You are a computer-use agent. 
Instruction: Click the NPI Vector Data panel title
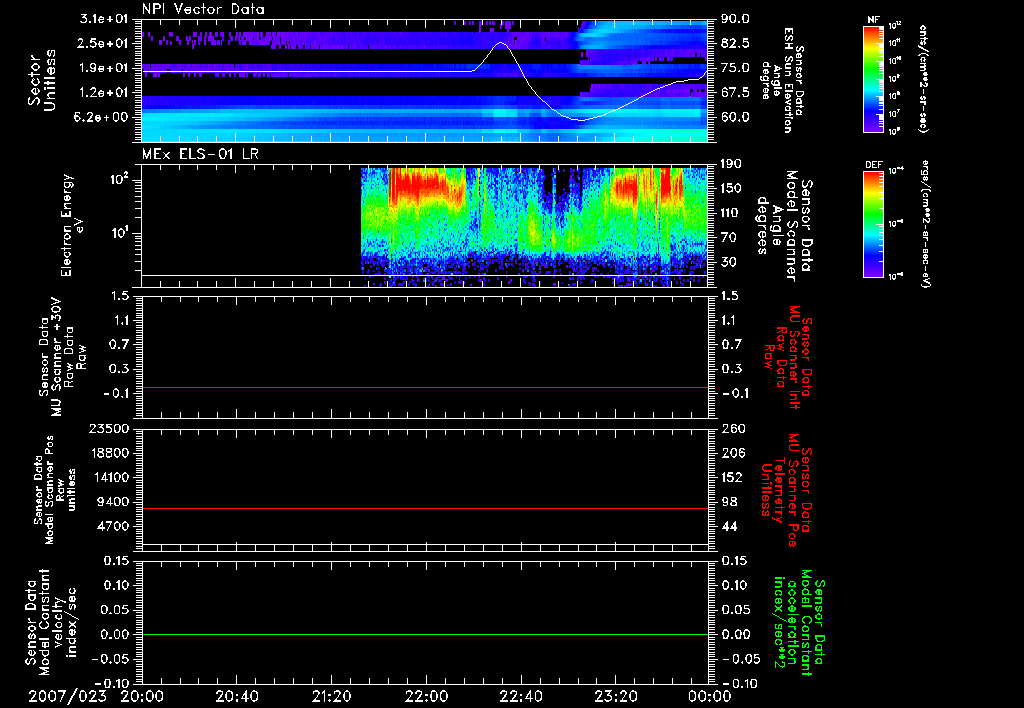(x=201, y=10)
